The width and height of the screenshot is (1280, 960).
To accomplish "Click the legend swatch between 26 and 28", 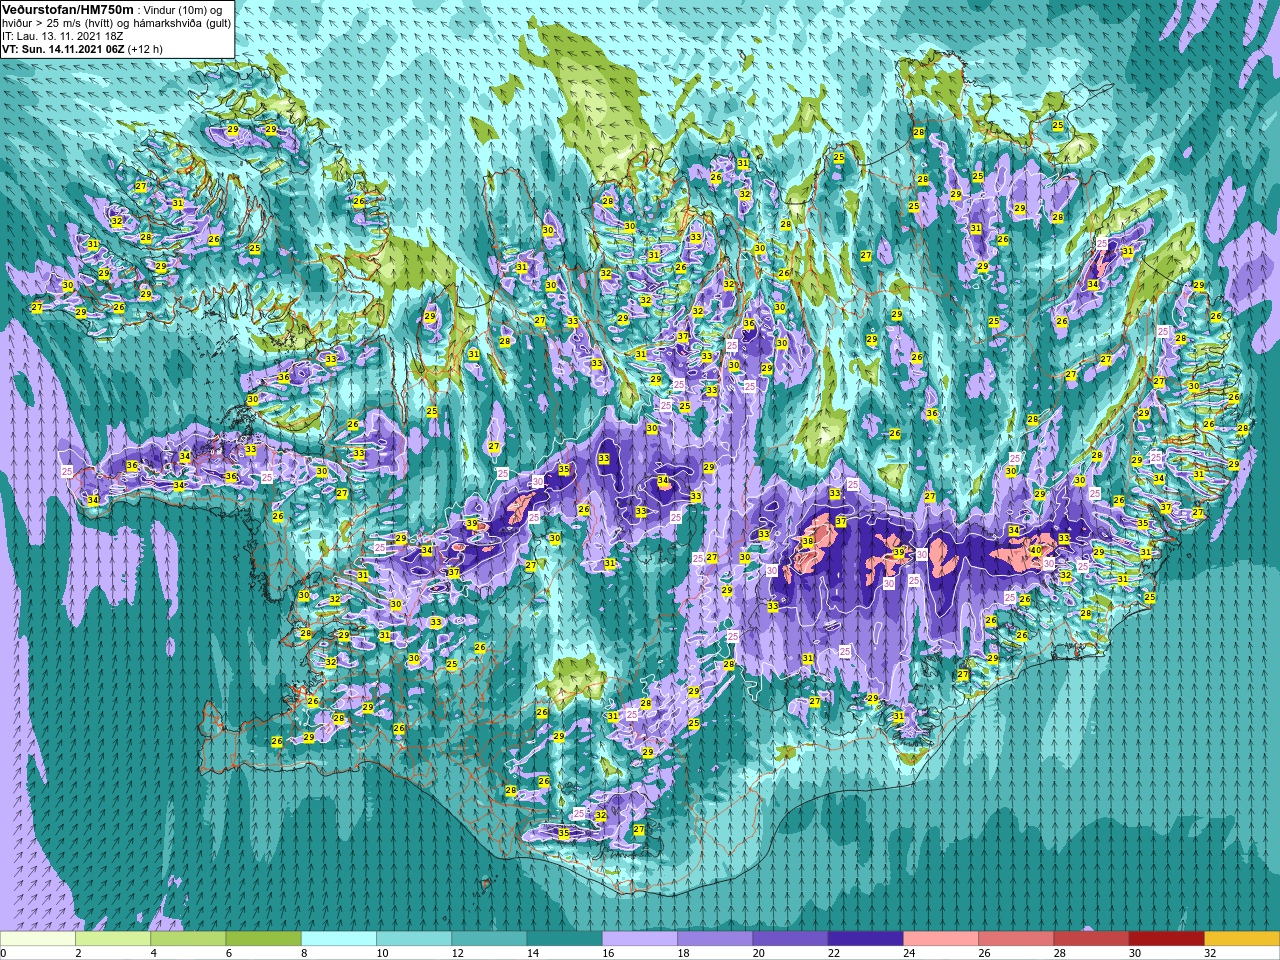I will point(1016,939).
